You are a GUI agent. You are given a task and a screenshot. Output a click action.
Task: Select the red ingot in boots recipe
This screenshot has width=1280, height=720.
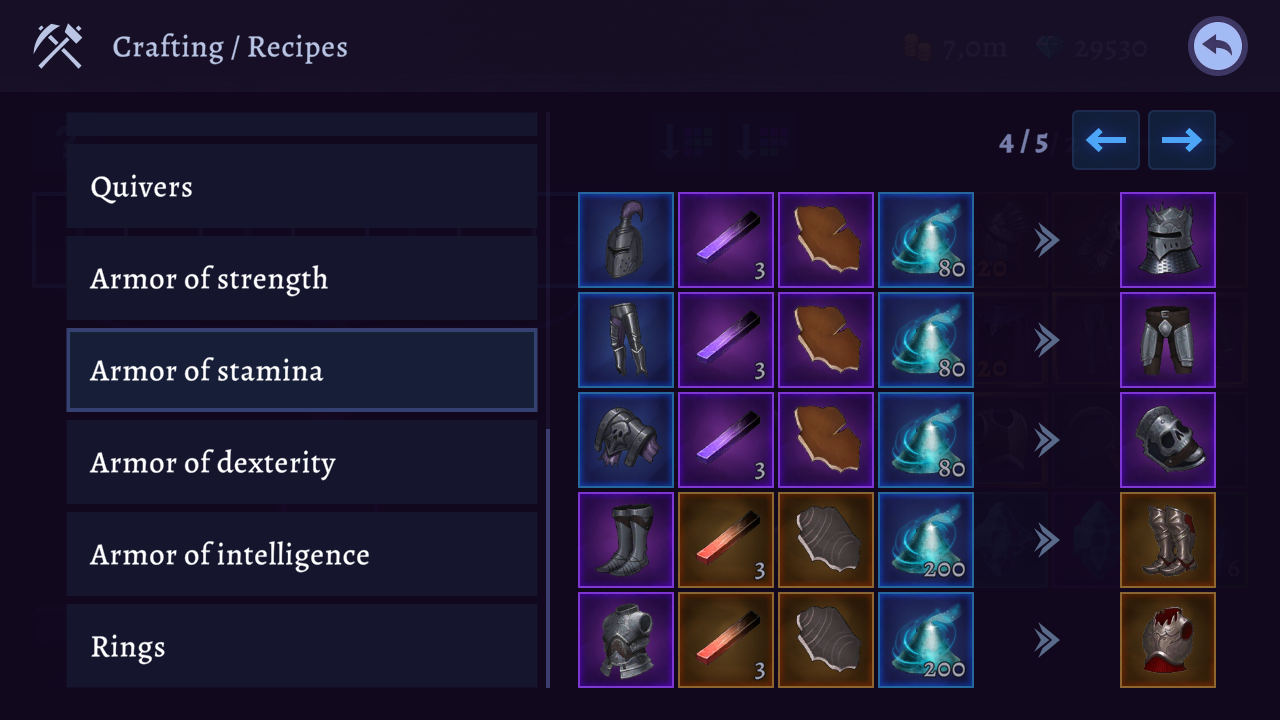tap(725, 540)
